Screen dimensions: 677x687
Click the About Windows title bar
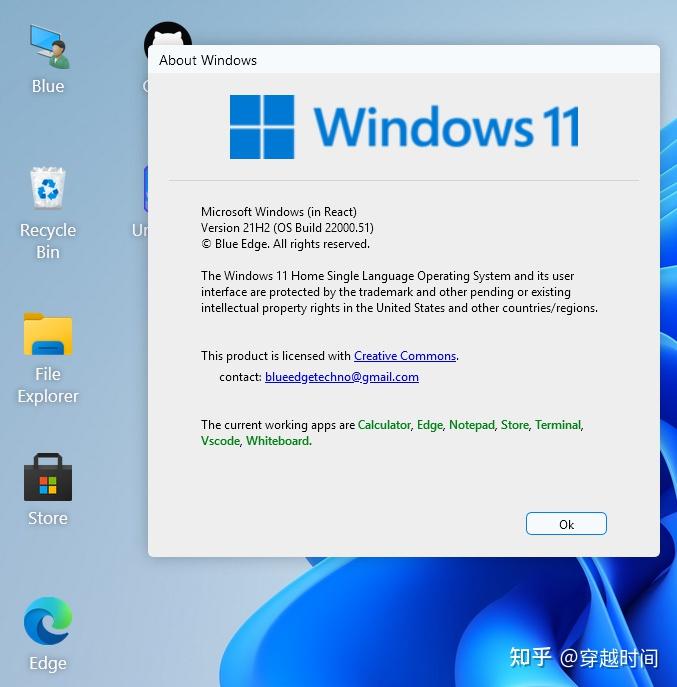point(404,60)
